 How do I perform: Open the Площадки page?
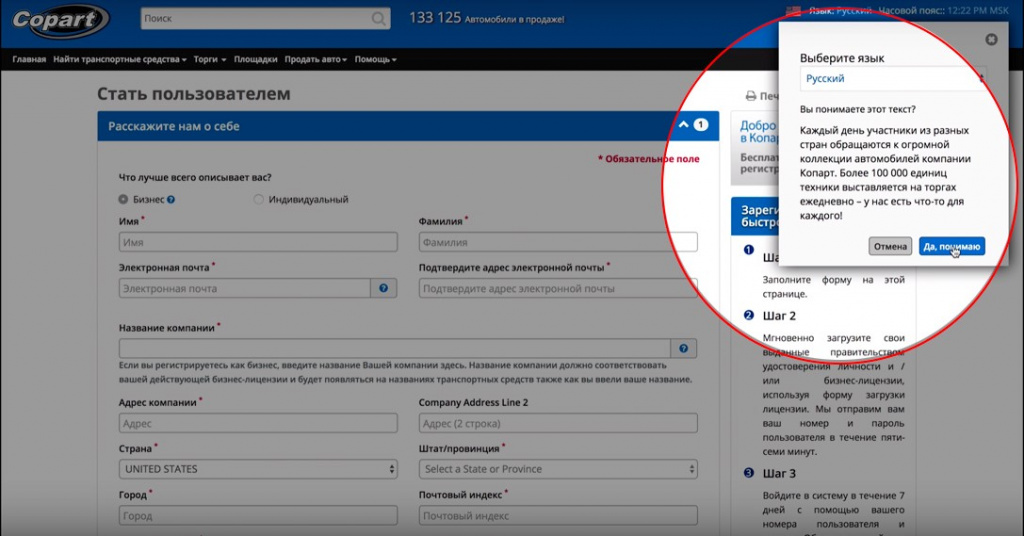point(255,59)
